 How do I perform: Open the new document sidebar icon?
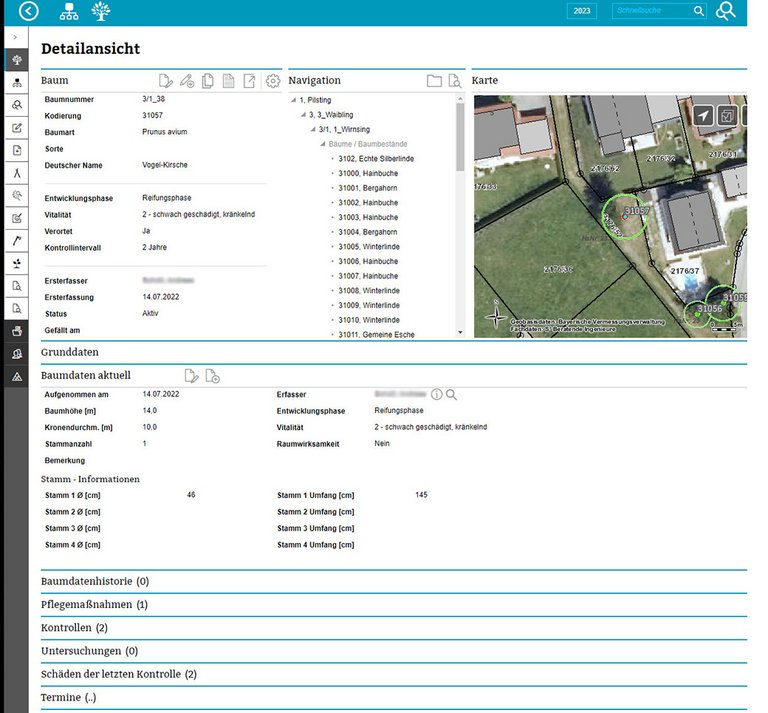[17, 150]
